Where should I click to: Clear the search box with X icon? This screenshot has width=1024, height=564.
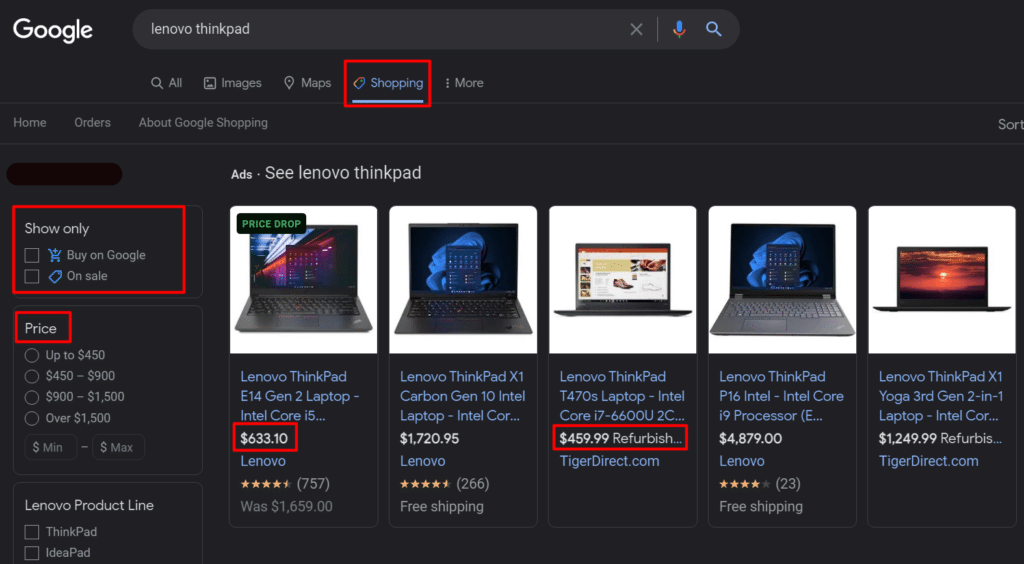[x=636, y=29]
